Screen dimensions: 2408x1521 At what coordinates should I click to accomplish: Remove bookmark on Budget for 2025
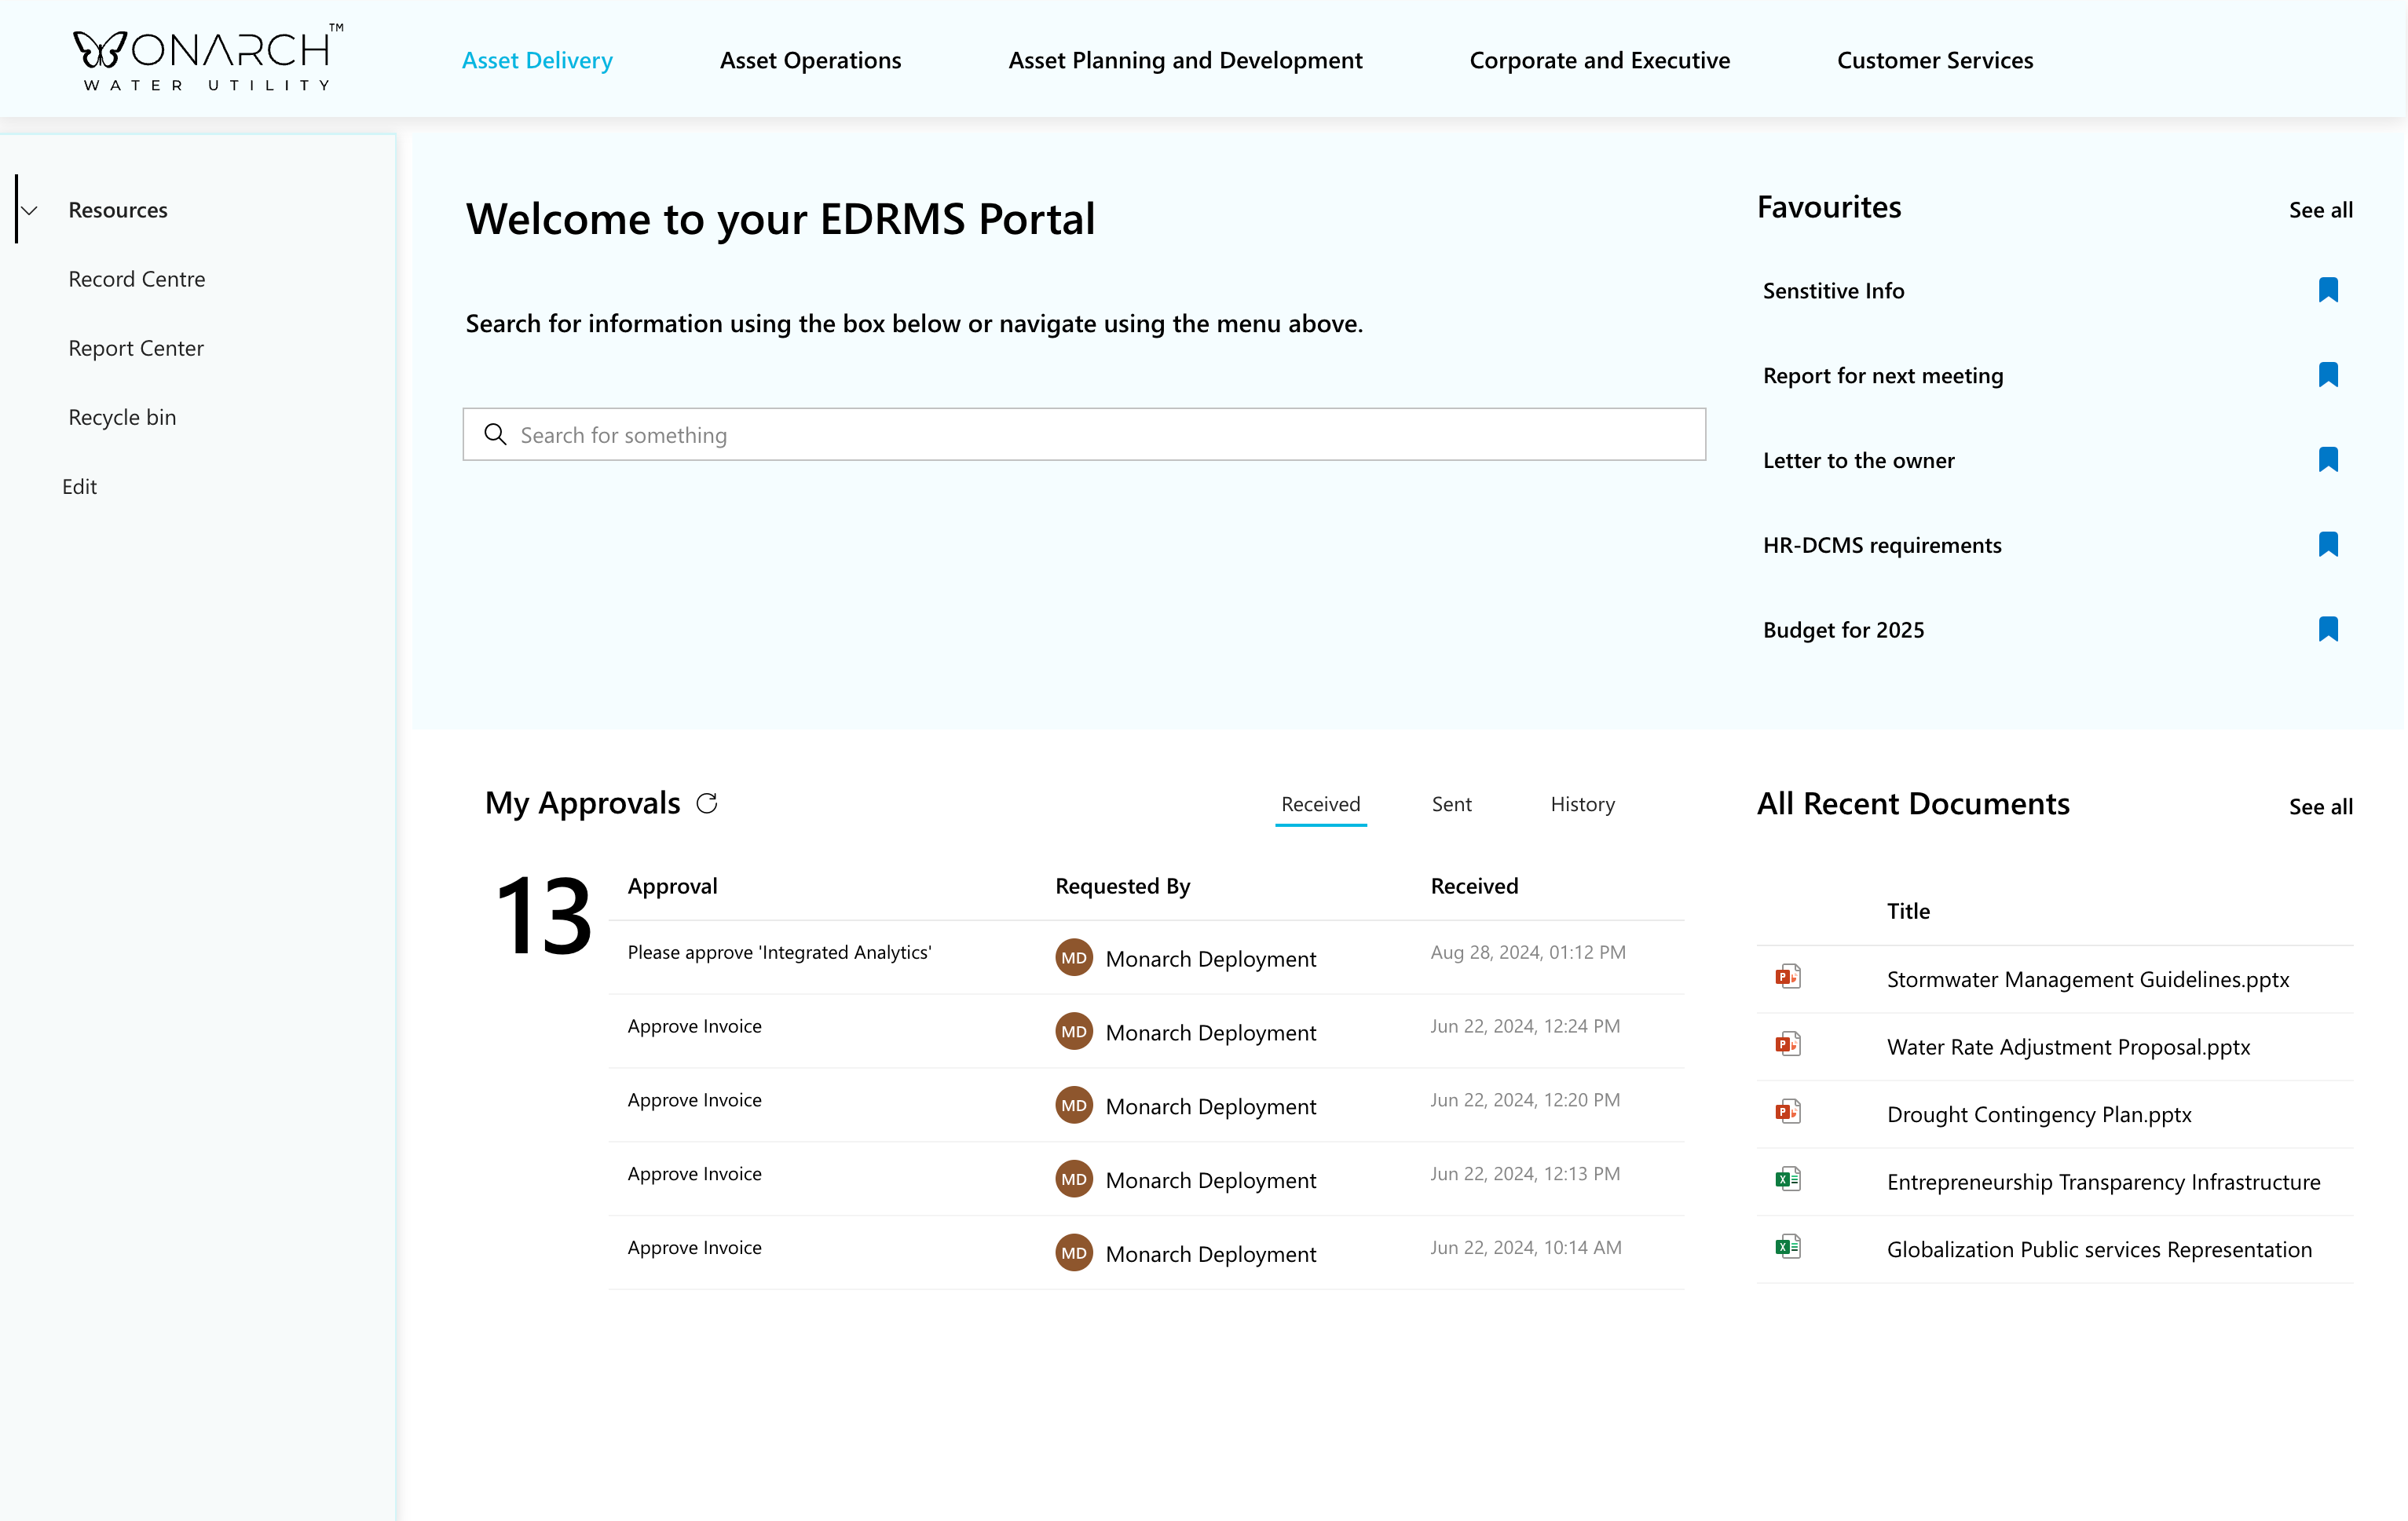point(2327,629)
